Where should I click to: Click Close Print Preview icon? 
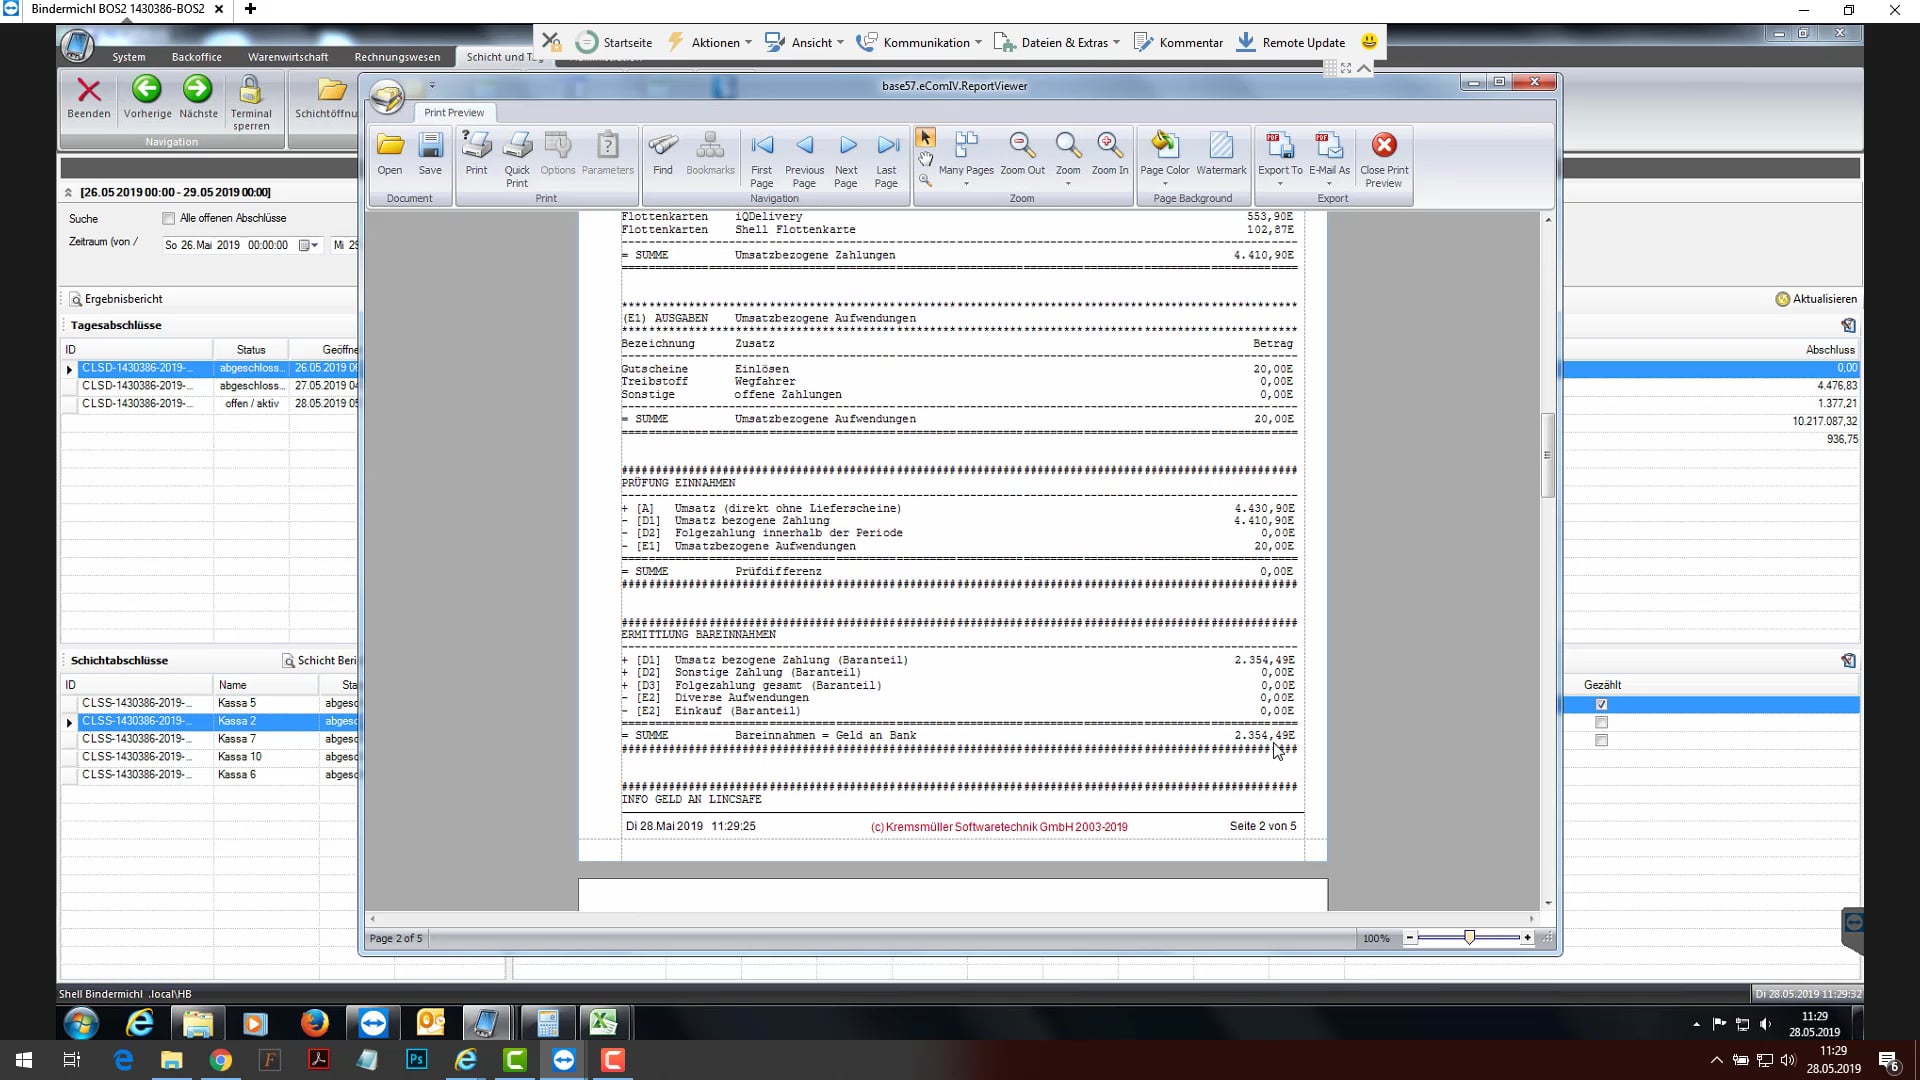1383,147
